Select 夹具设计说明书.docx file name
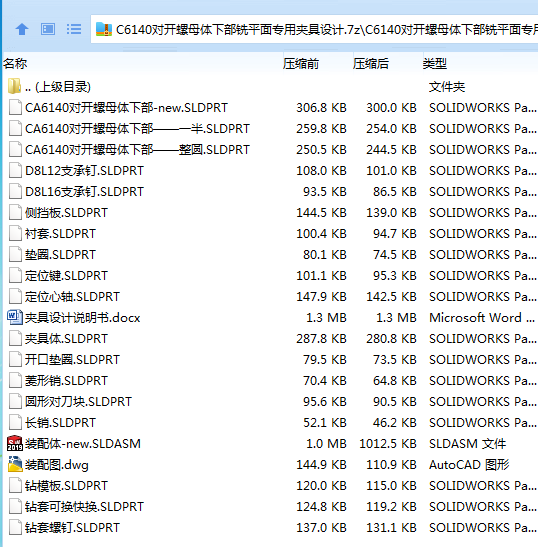 click(x=83, y=317)
